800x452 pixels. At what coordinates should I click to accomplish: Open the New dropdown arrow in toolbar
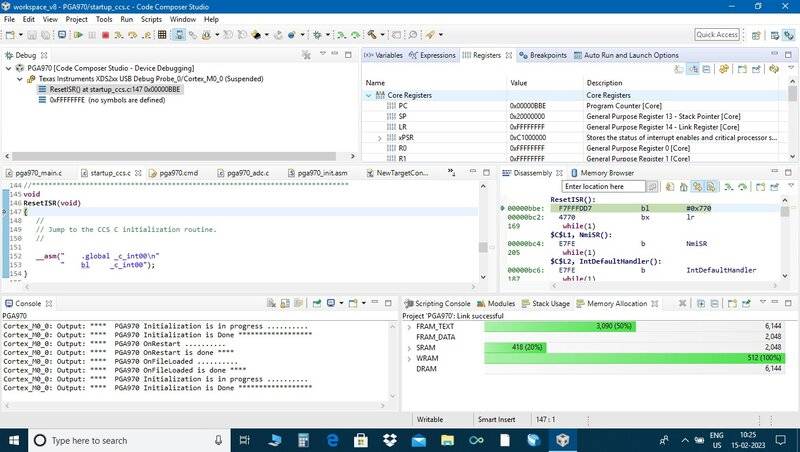coord(20,35)
